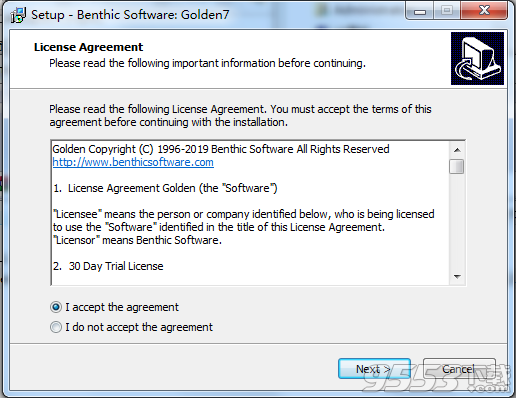The width and height of the screenshot is (516, 398).
Task: Click the "Setup - Benthic Software: Golden7" title bar
Action: (x=130, y=15)
